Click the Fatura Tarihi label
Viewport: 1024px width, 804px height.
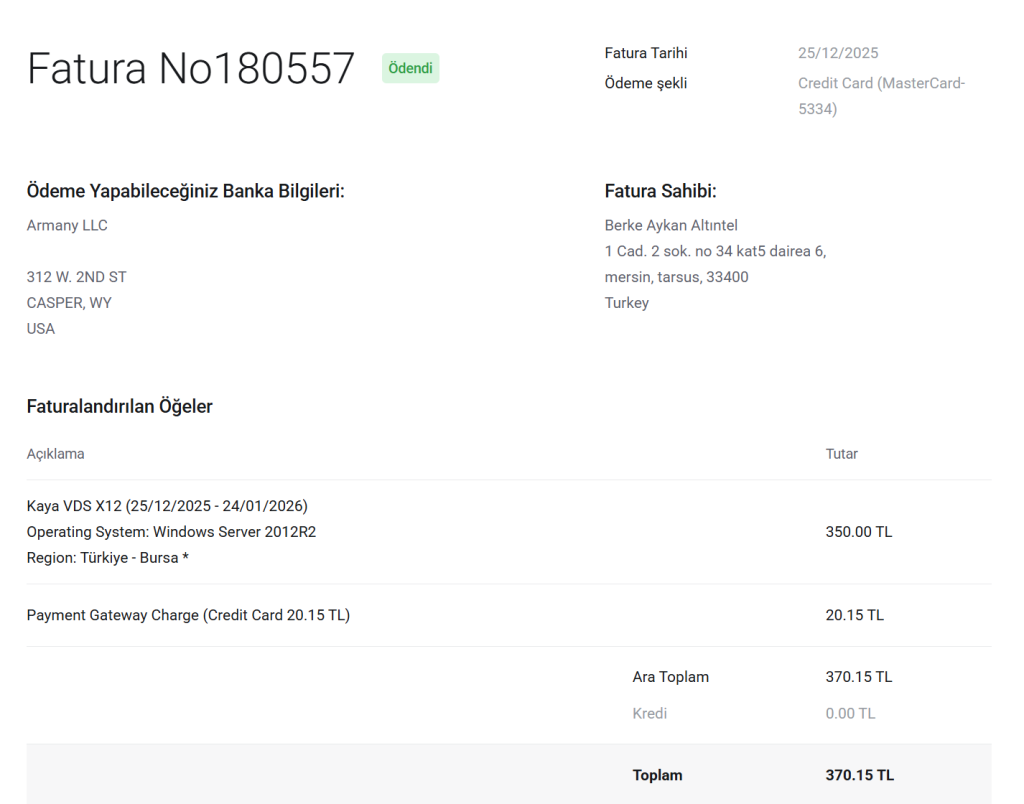[645, 53]
